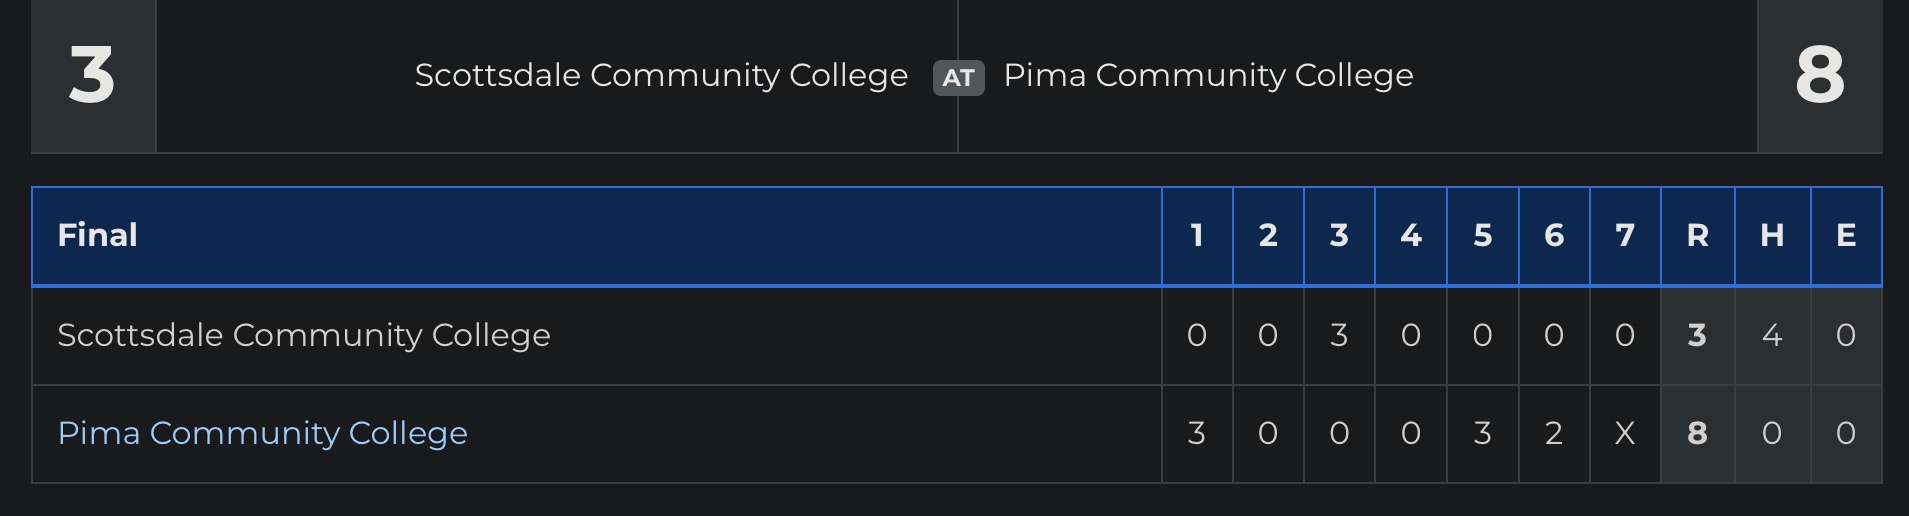
Task: Click Scottsdale's third inning score of 3
Action: [x=1339, y=335]
